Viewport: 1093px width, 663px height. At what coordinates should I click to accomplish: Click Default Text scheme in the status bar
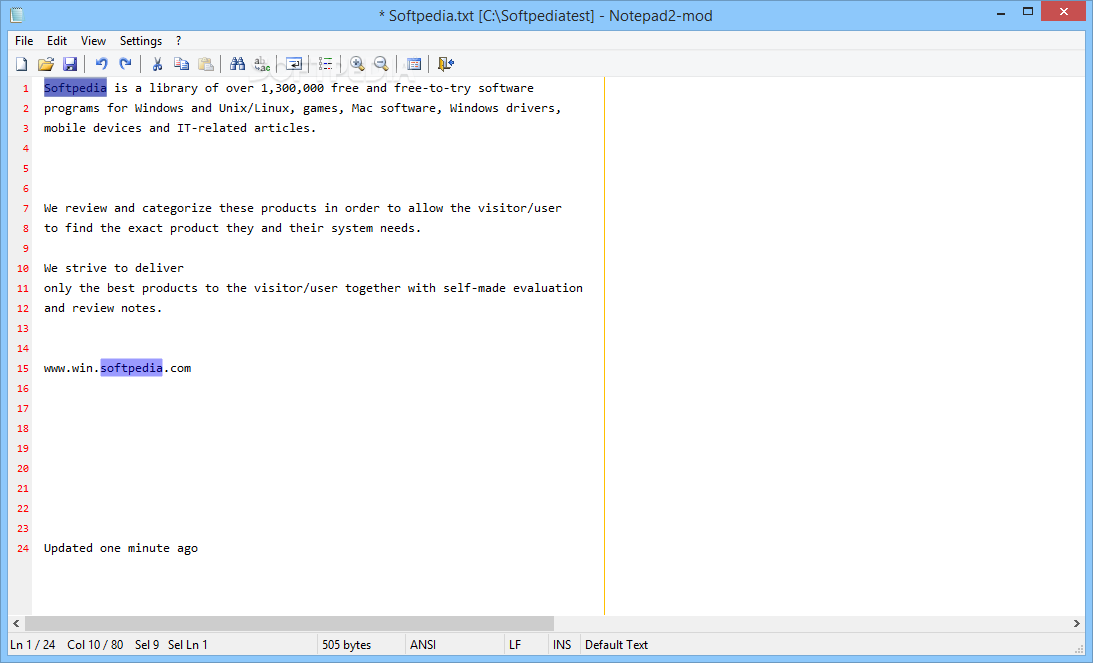616,645
